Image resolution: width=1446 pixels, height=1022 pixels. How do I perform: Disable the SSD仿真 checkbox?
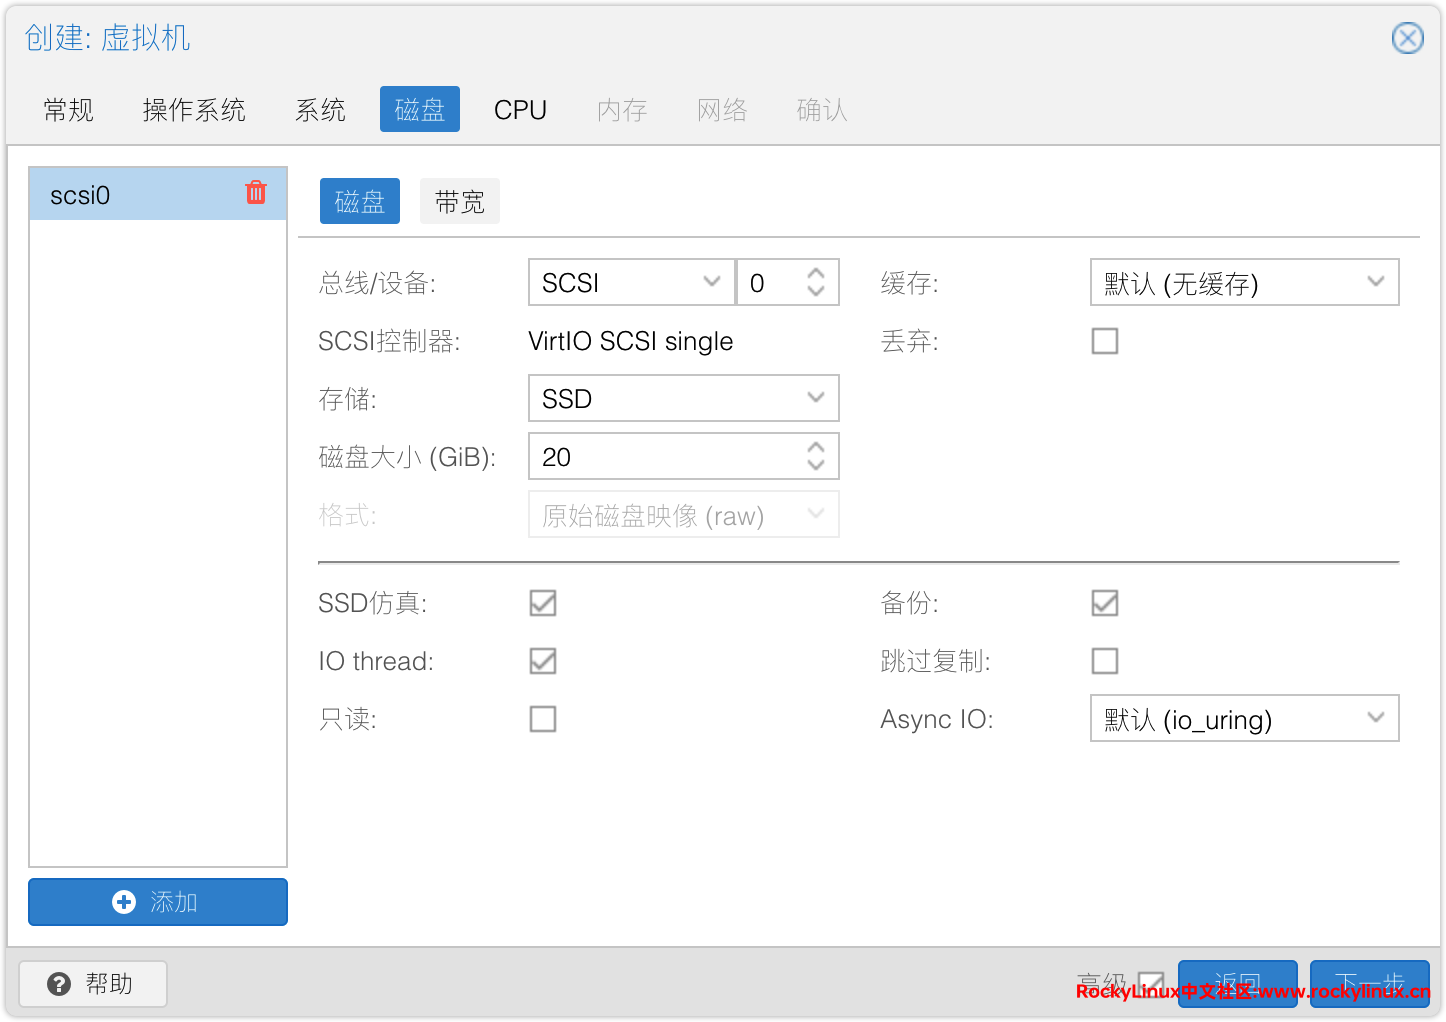click(543, 603)
